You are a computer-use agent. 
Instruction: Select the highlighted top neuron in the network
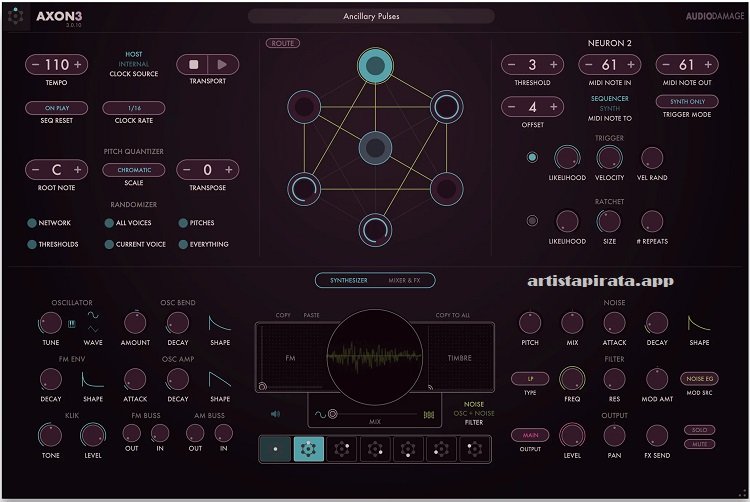[375, 66]
